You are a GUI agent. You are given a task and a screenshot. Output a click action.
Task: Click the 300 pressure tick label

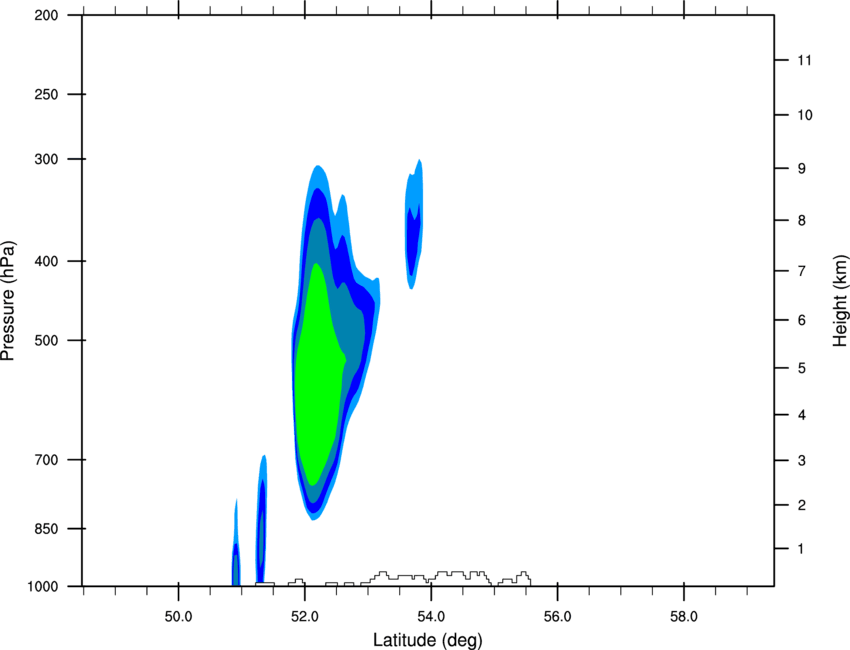tap(46, 159)
